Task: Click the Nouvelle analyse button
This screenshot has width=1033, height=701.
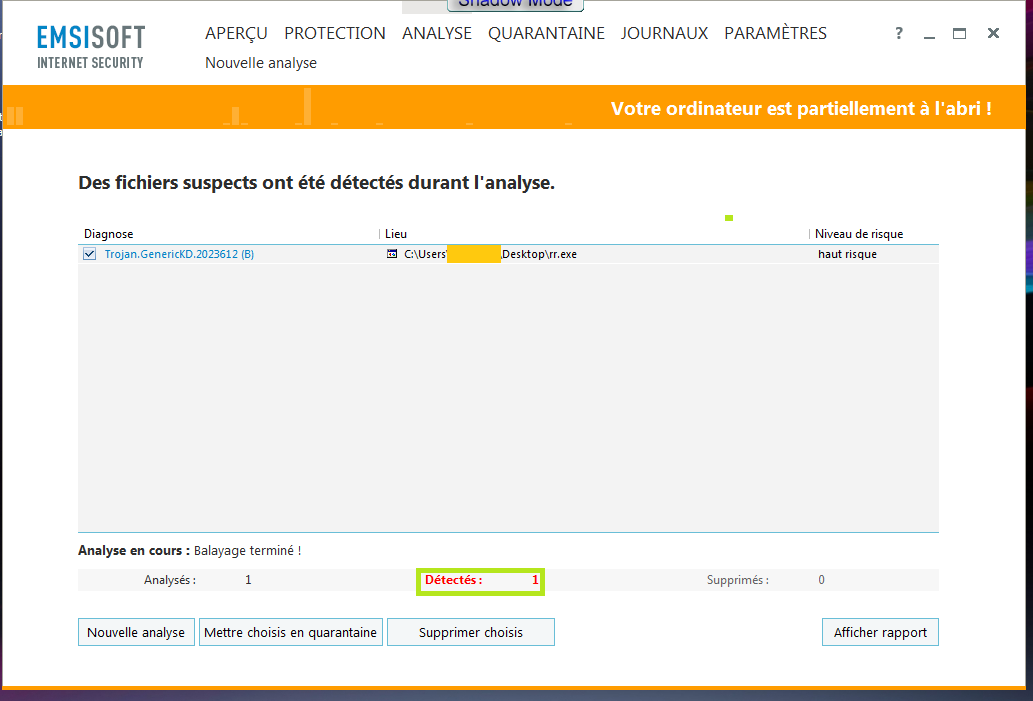Action: tap(136, 632)
